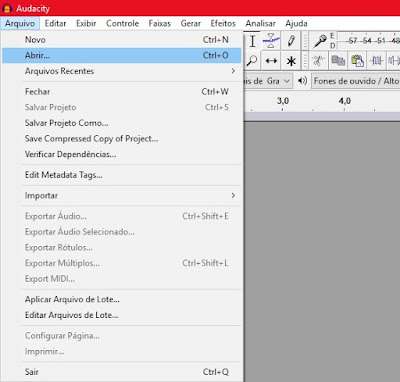Choose Imprimir... from the menu
This screenshot has height=382, width=400.
click(122, 351)
